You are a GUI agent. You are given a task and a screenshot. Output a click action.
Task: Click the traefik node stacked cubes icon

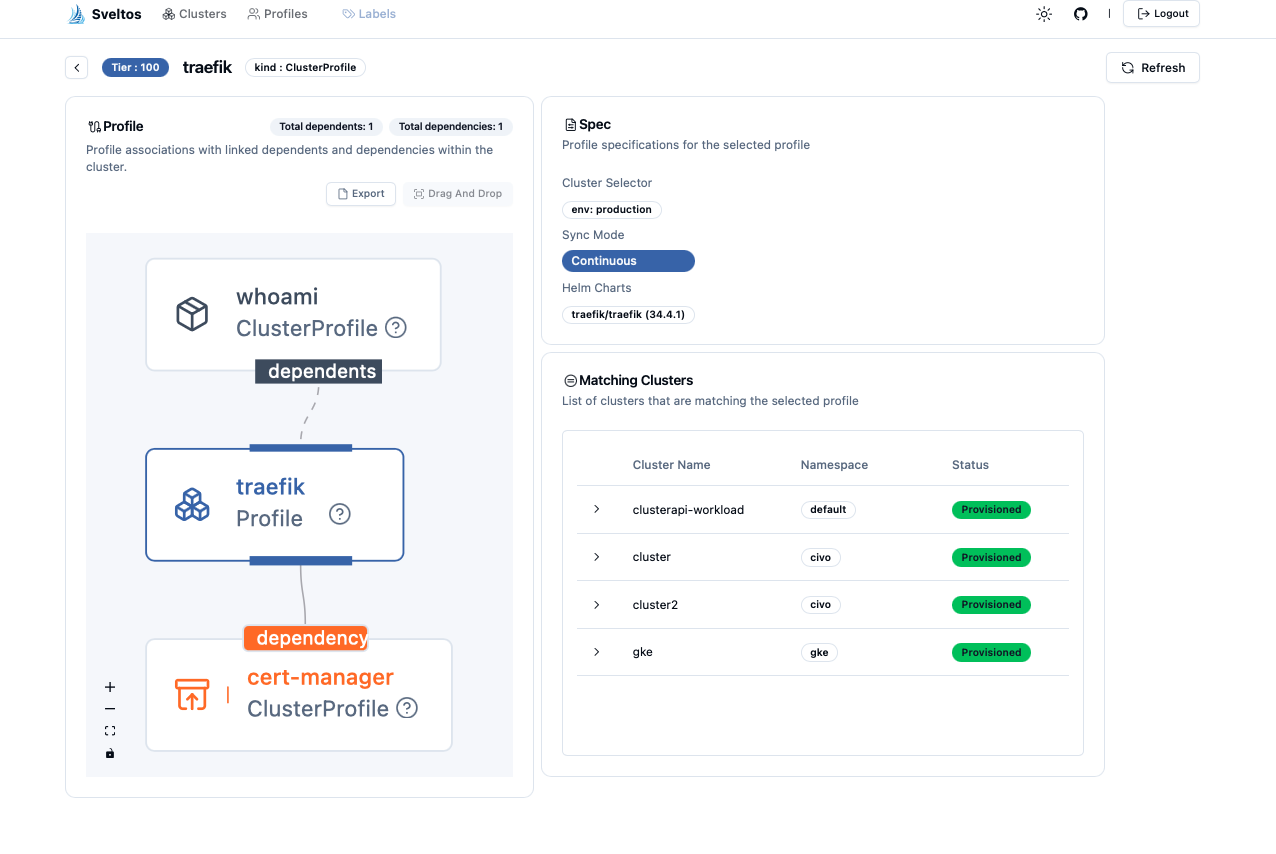pos(192,504)
